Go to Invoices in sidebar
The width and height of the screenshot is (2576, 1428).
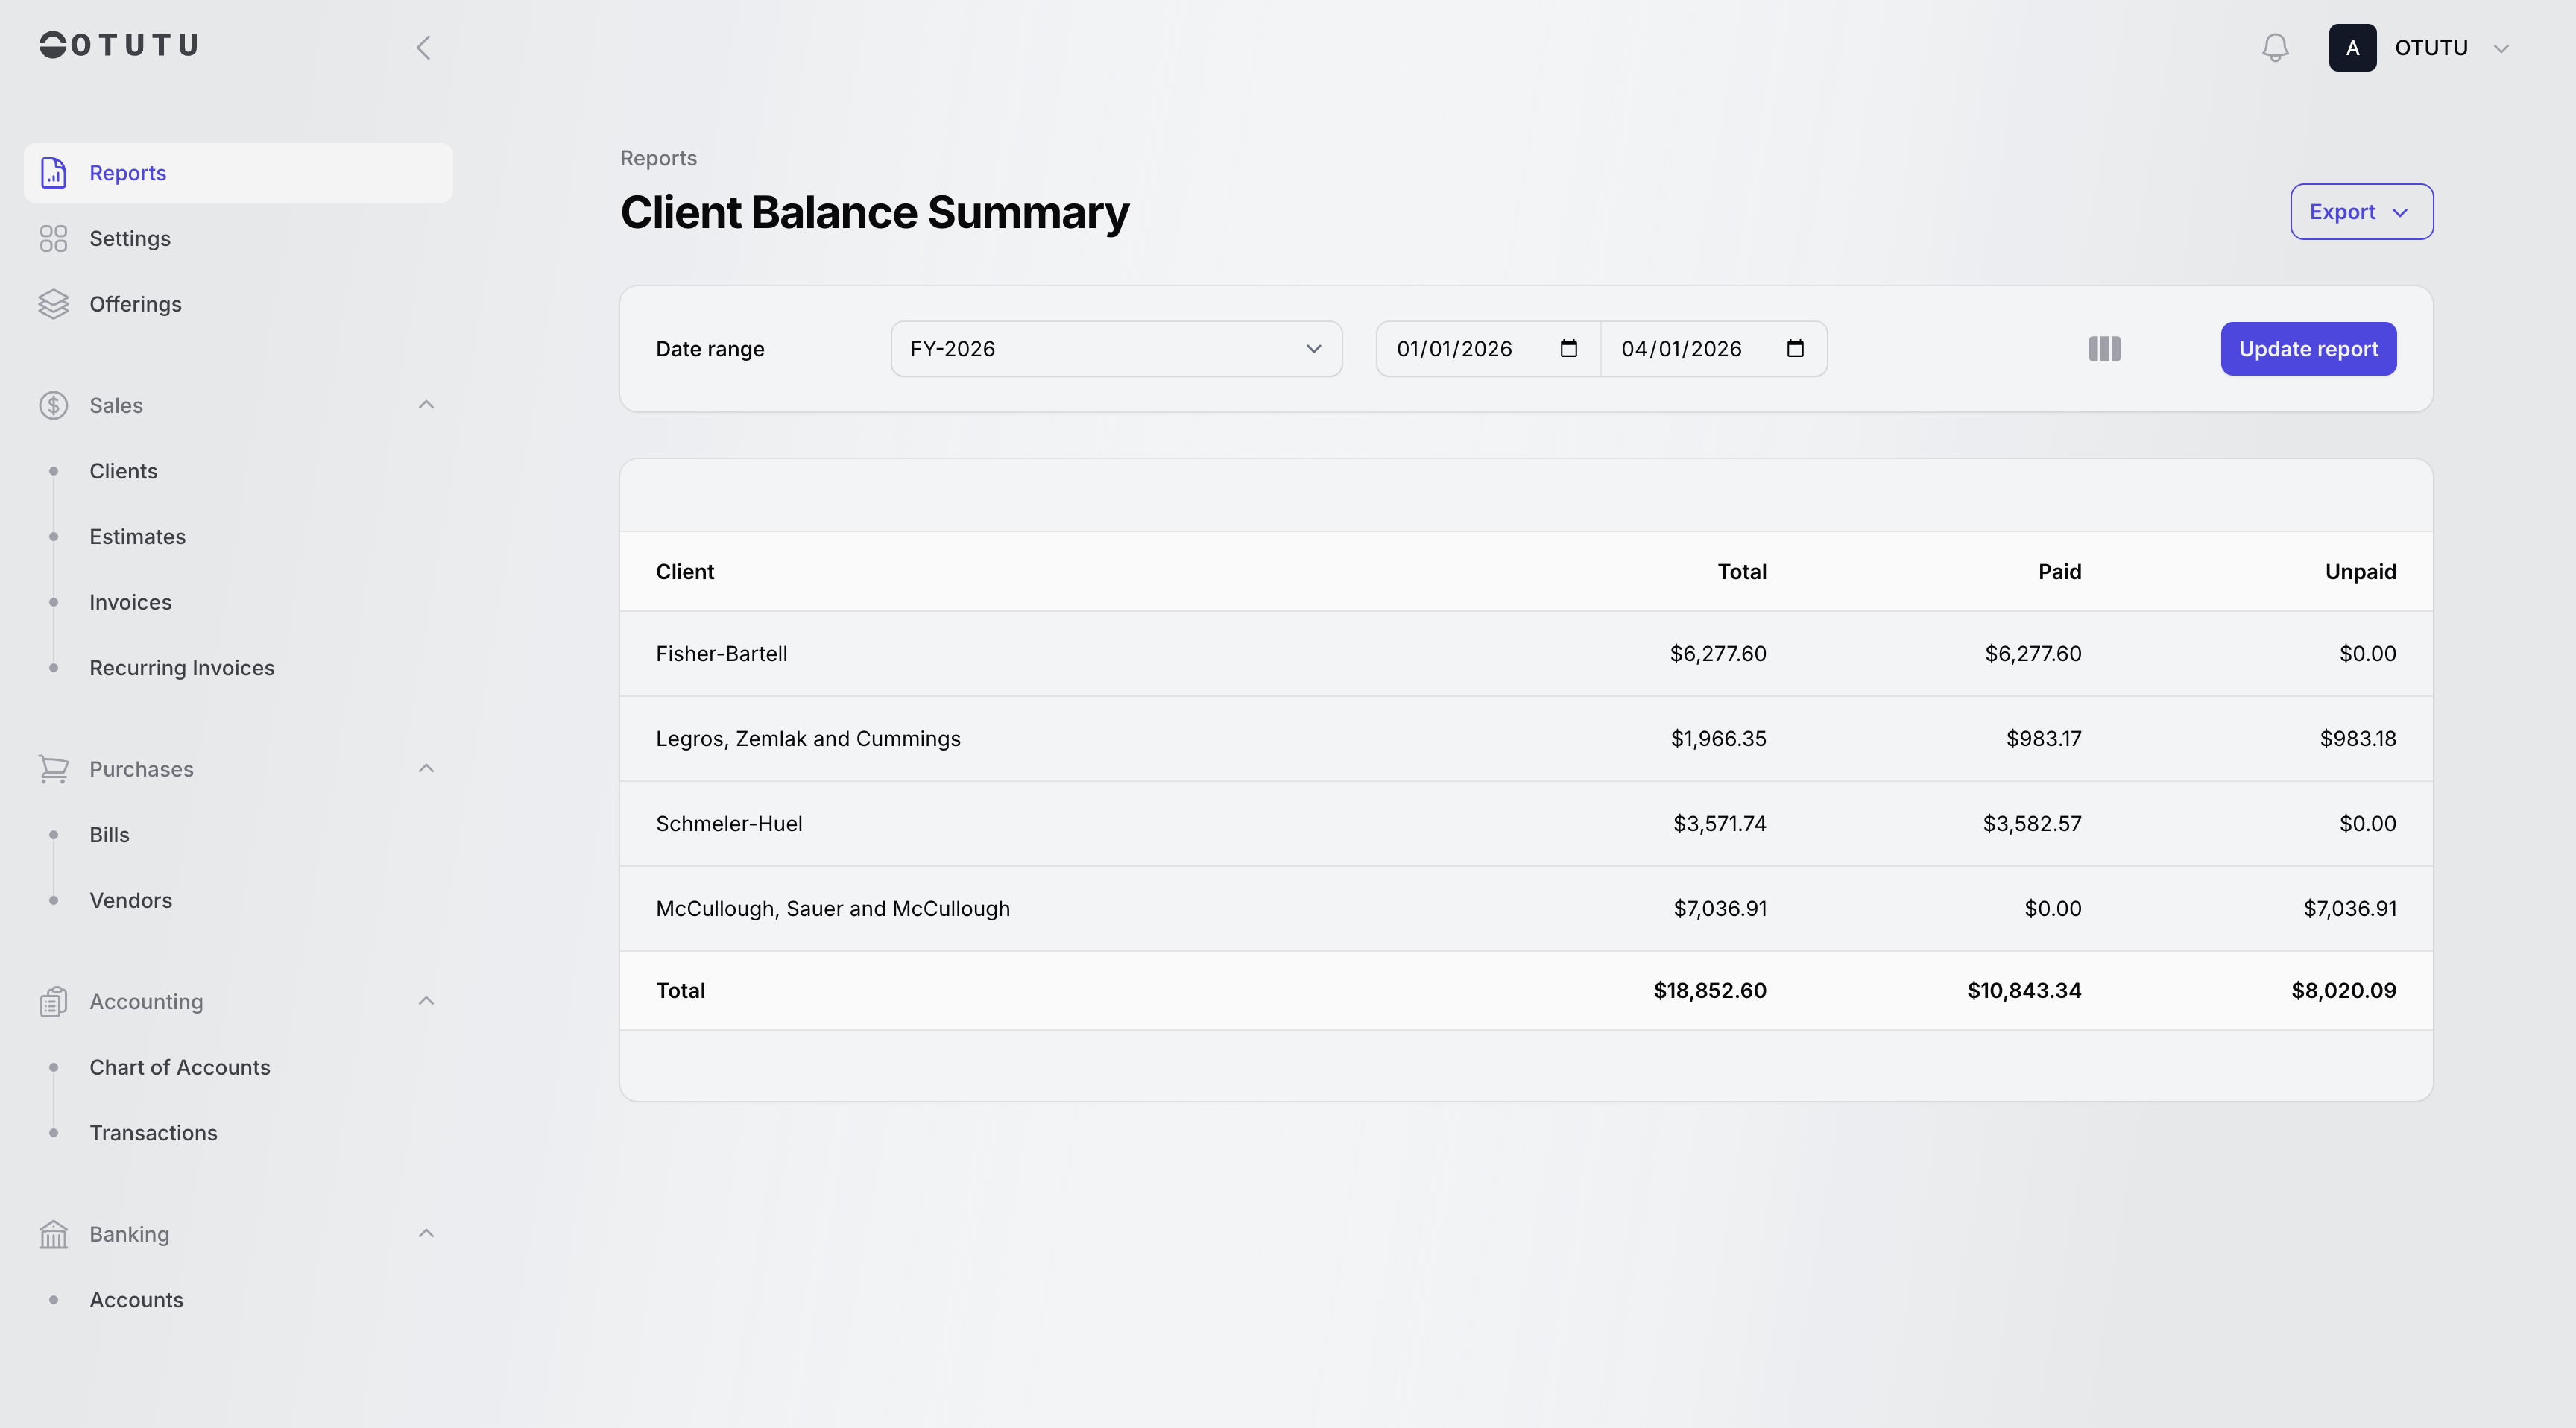tap(130, 602)
